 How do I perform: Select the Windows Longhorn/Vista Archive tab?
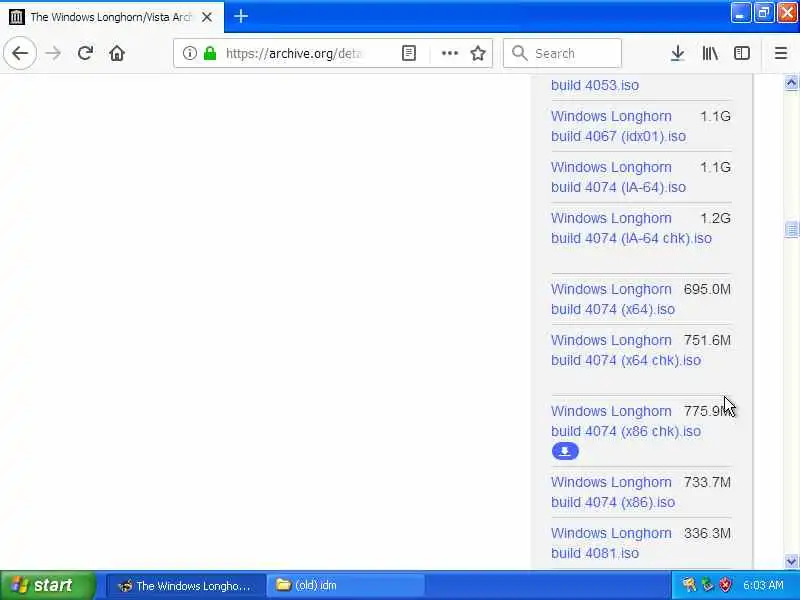pyautogui.click(x=112, y=17)
